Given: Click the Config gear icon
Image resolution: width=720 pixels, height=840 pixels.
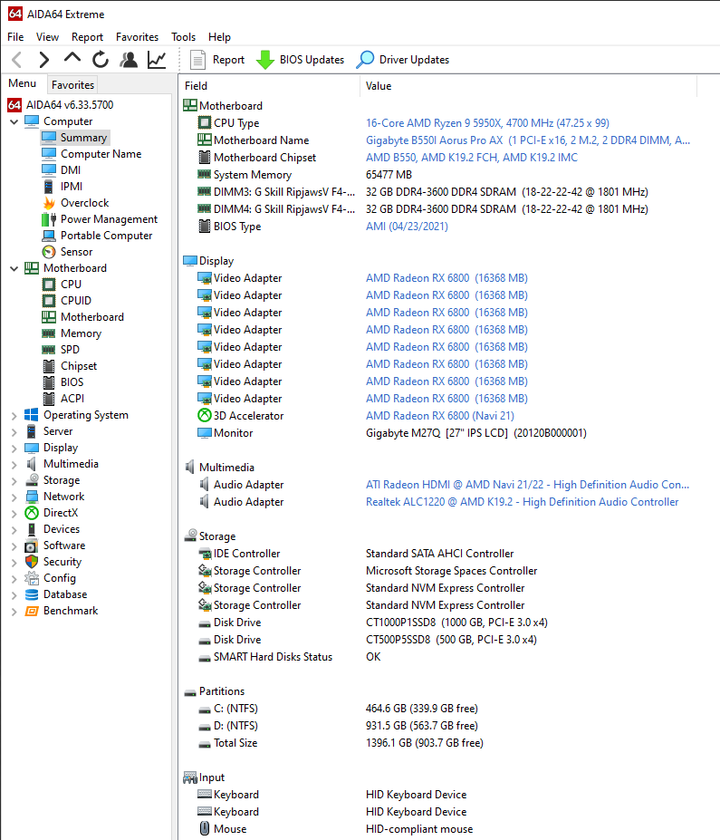Looking at the screenshot, I should (x=32, y=579).
